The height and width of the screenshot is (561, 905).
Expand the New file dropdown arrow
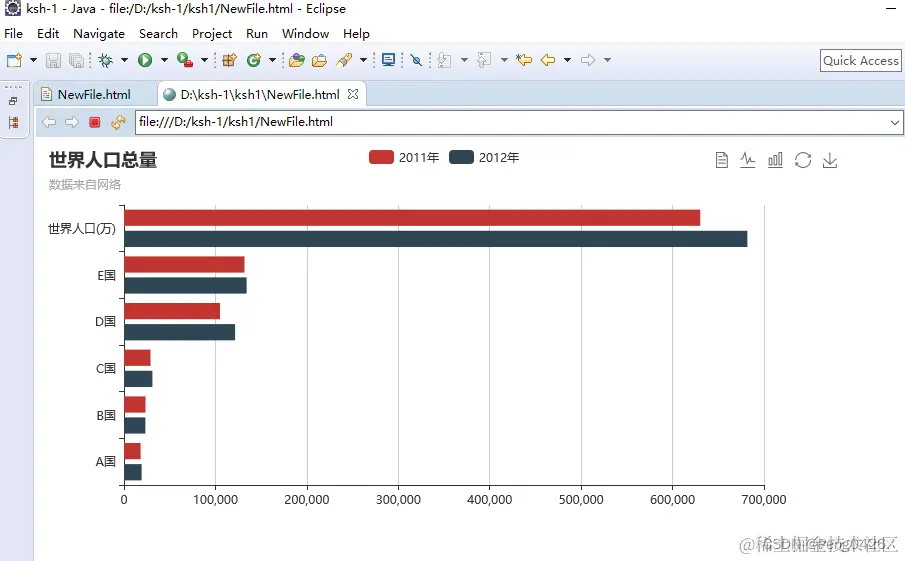point(33,60)
